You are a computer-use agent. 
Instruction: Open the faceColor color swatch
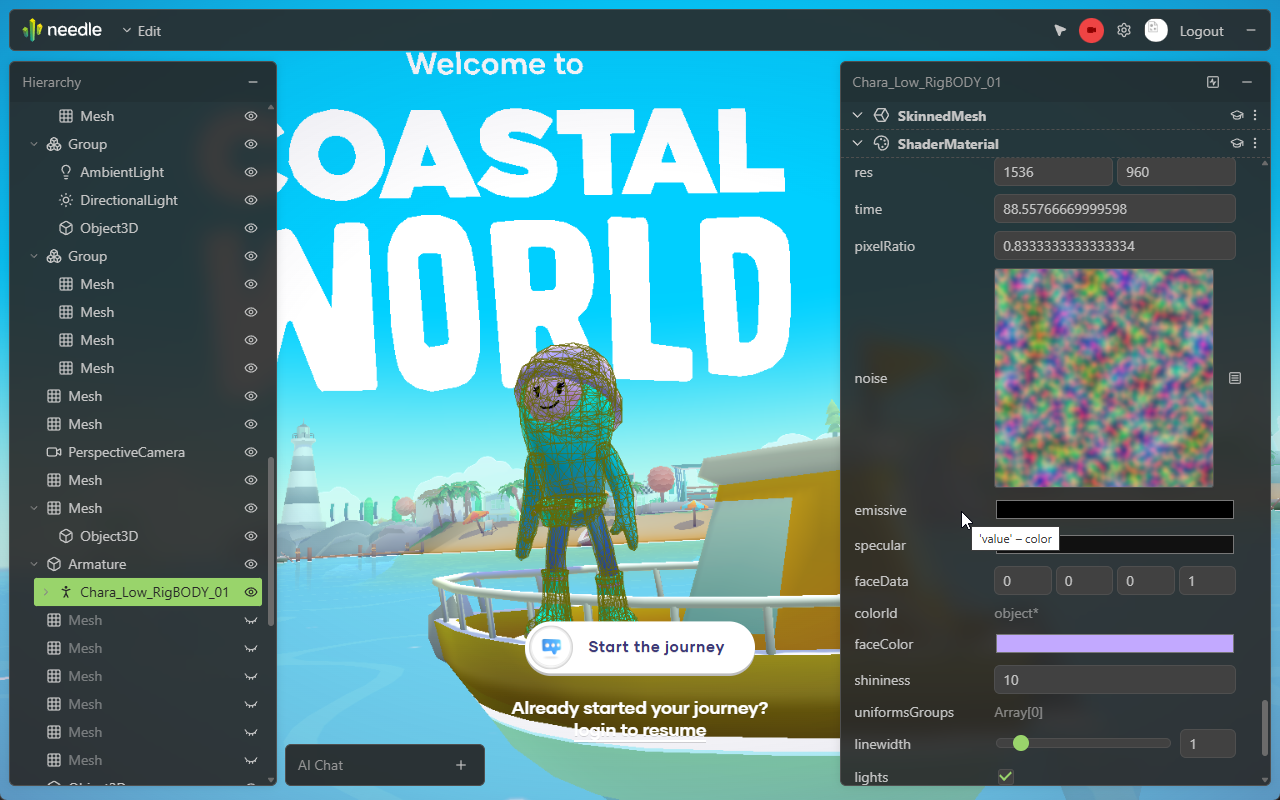pyautogui.click(x=1114, y=643)
